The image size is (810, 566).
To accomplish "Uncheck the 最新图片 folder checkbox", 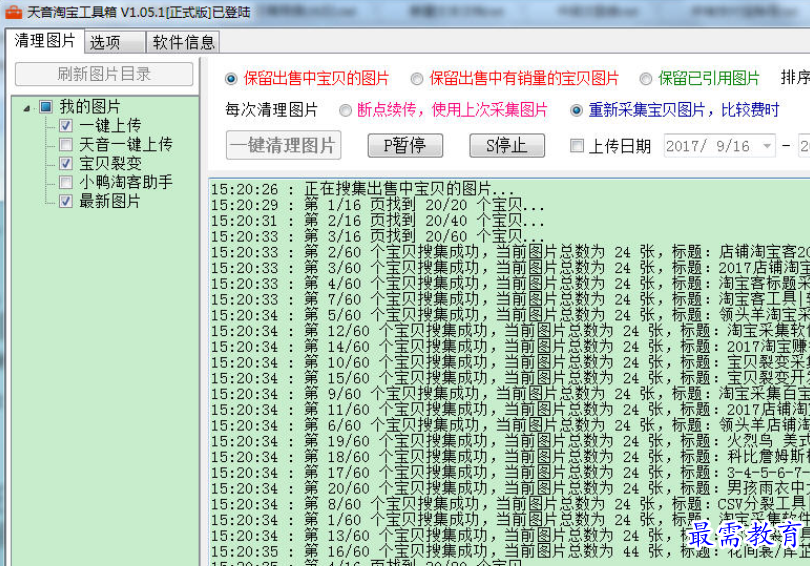I will pyautogui.click(x=66, y=201).
